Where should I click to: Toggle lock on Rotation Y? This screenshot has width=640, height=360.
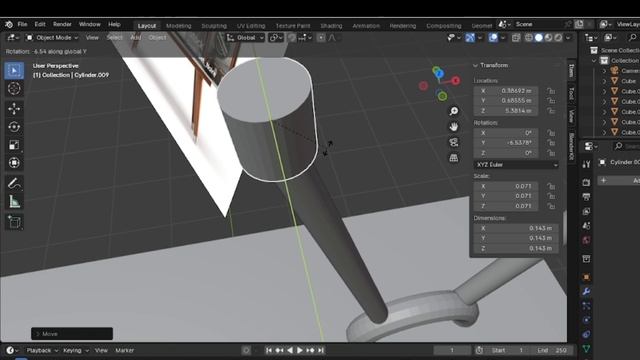click(551, 143)
